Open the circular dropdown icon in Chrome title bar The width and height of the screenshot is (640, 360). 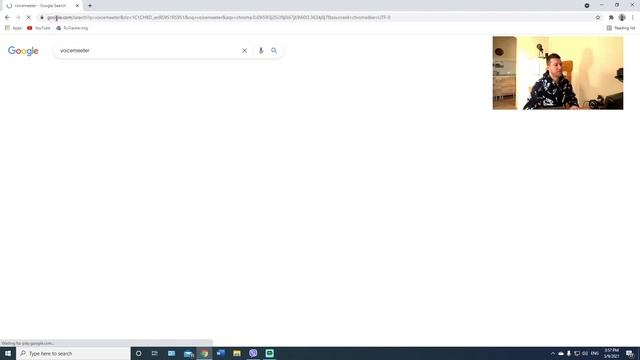click(x=587, y=5)
